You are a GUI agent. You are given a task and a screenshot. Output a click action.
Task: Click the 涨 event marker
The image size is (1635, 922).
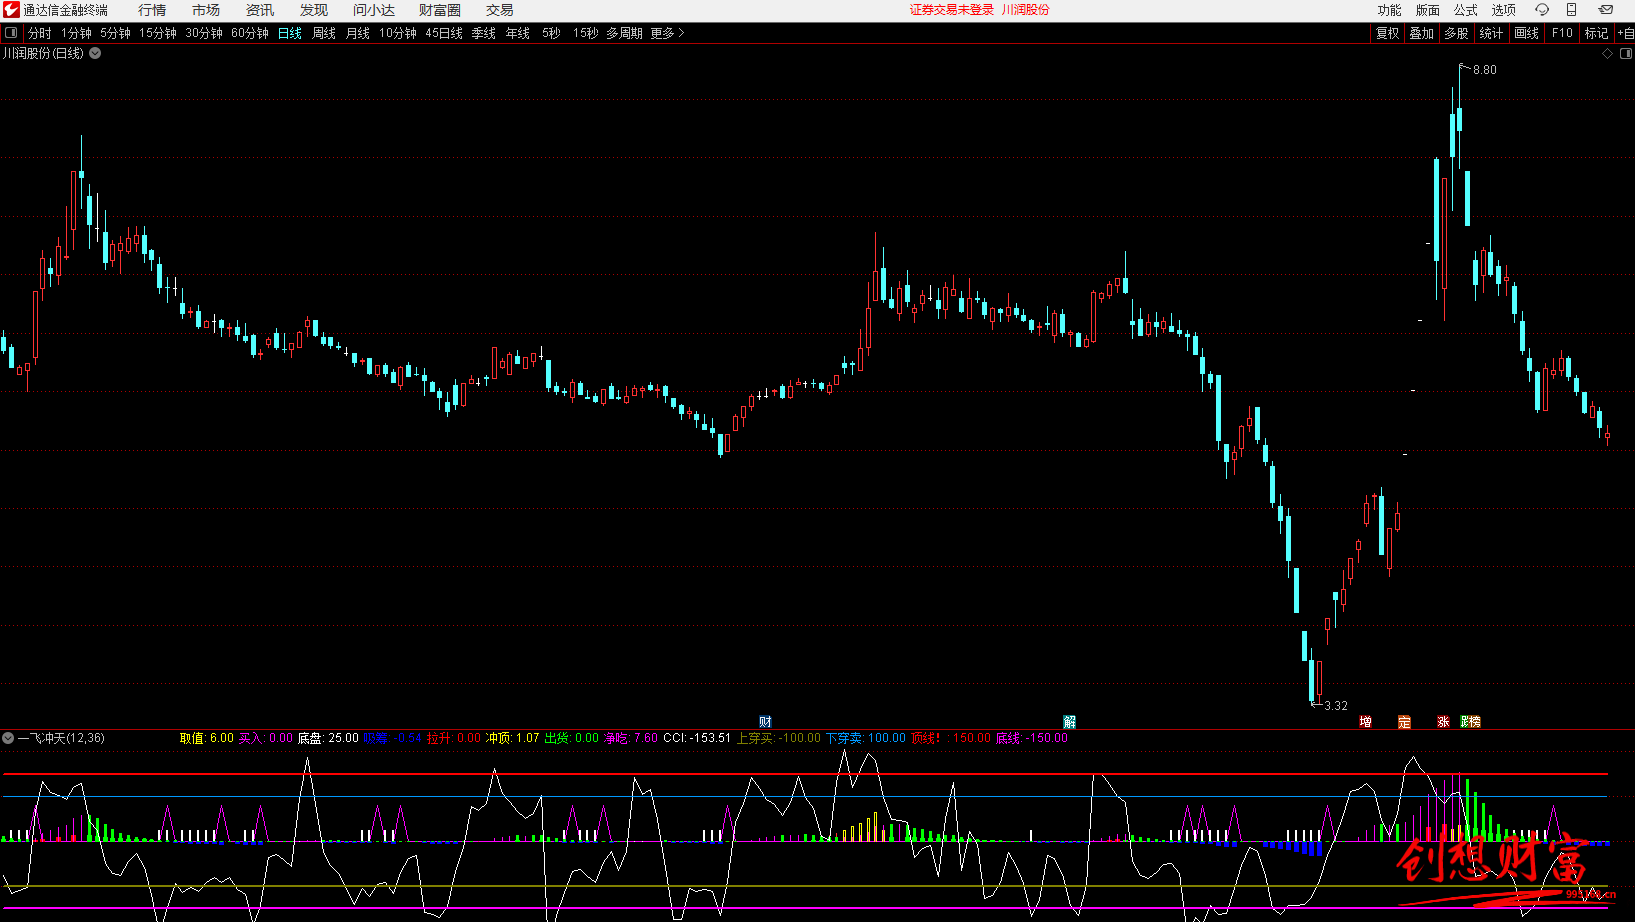1443,722
